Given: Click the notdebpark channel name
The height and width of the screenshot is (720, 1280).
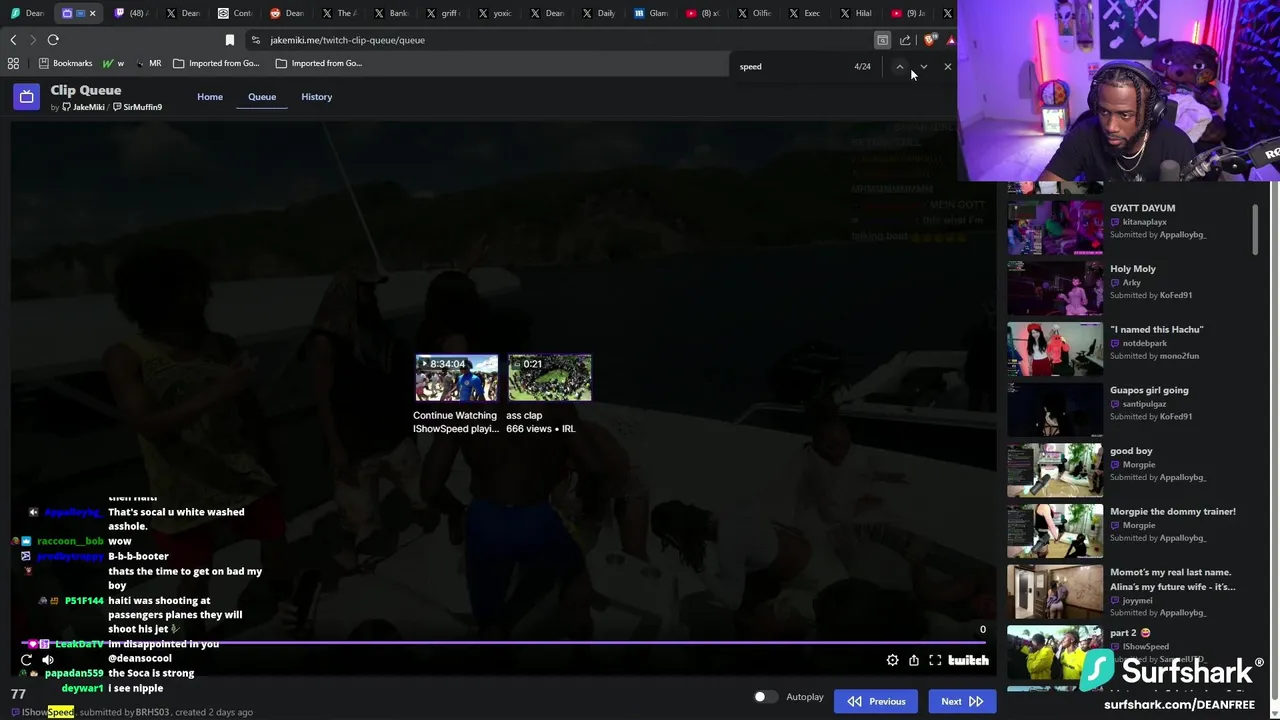Looking at the screenshot, I should [x=1144, y=343].
